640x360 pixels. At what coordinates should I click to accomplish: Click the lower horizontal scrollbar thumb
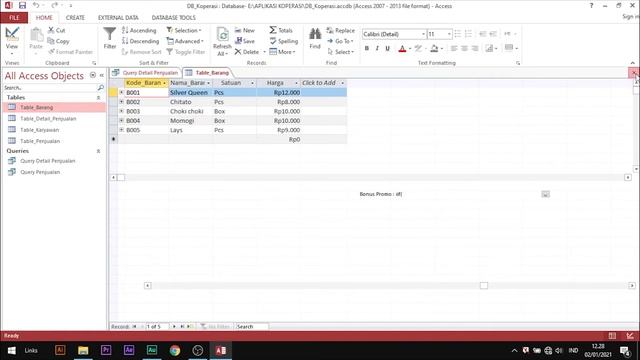(x=484, y=286)
